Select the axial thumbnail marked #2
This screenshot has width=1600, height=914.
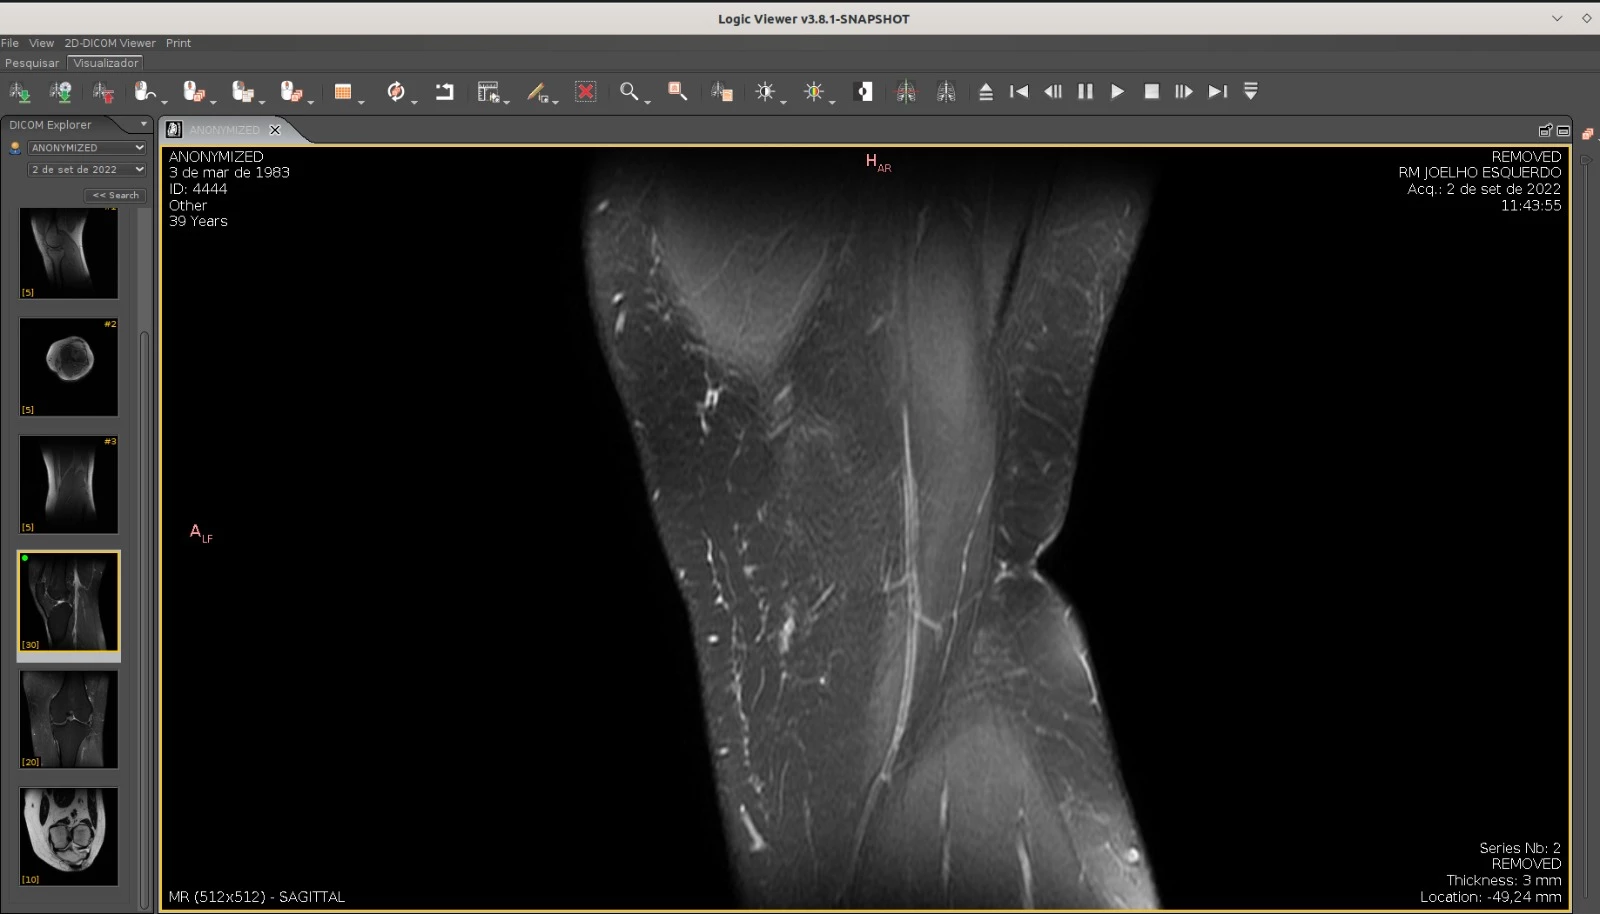pyautogui.click(x=69, y=367)
